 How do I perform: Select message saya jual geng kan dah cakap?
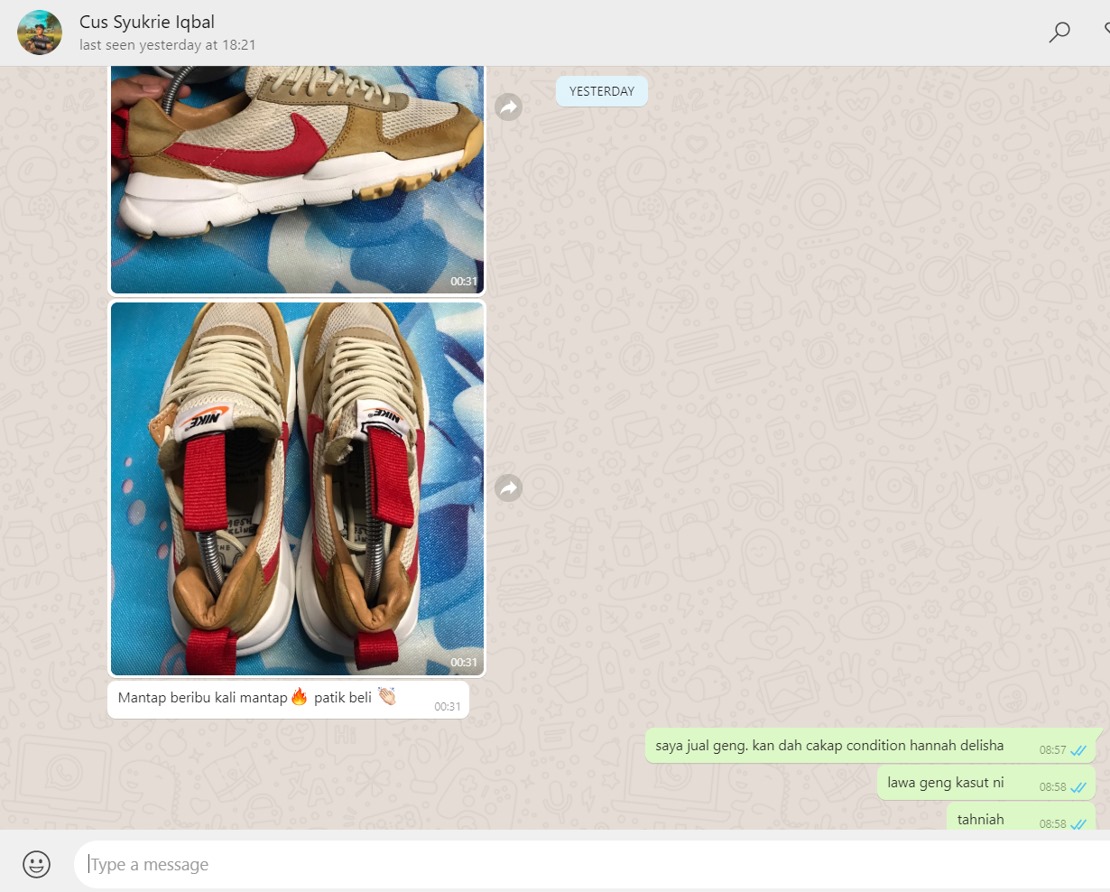[x=871, y=746]
